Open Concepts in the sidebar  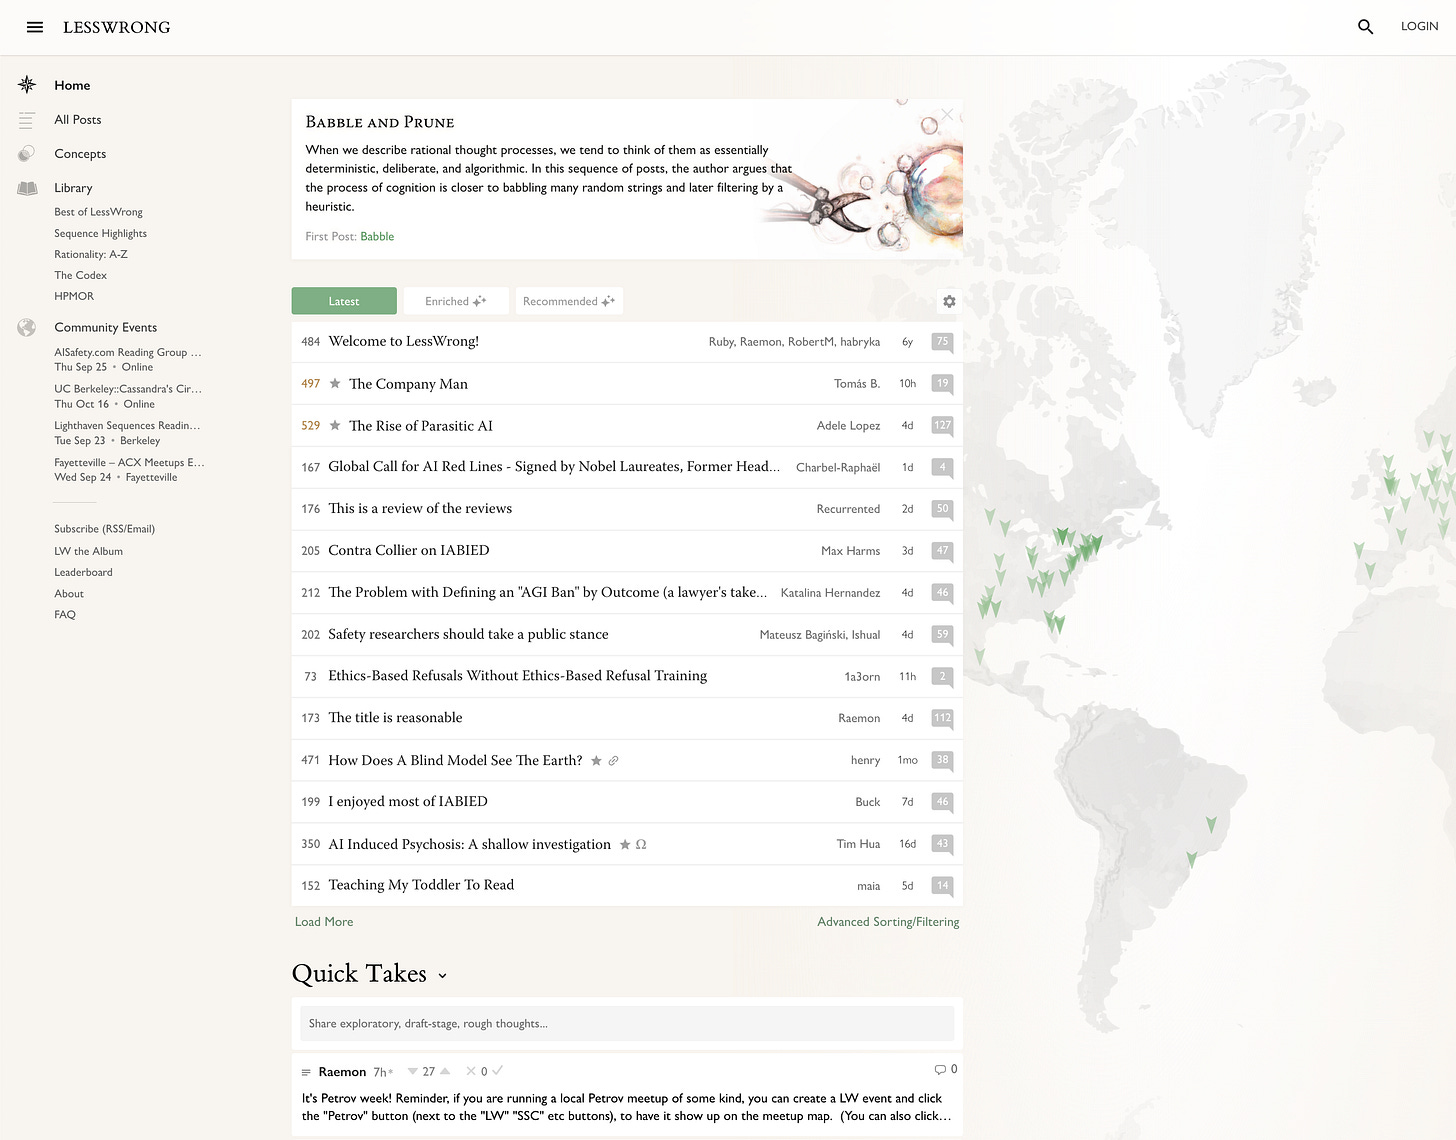tap(80, 154)
